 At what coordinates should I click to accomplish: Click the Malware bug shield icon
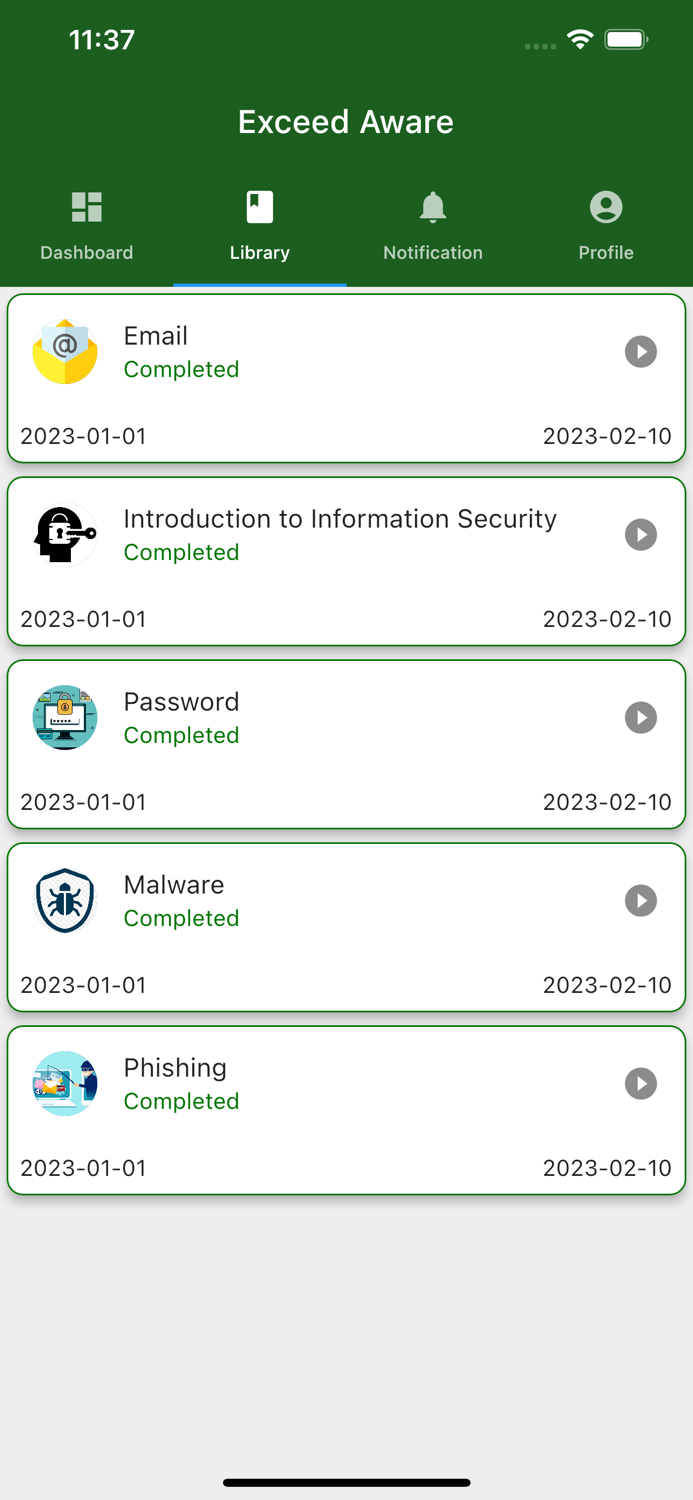[x=64, y=900]
